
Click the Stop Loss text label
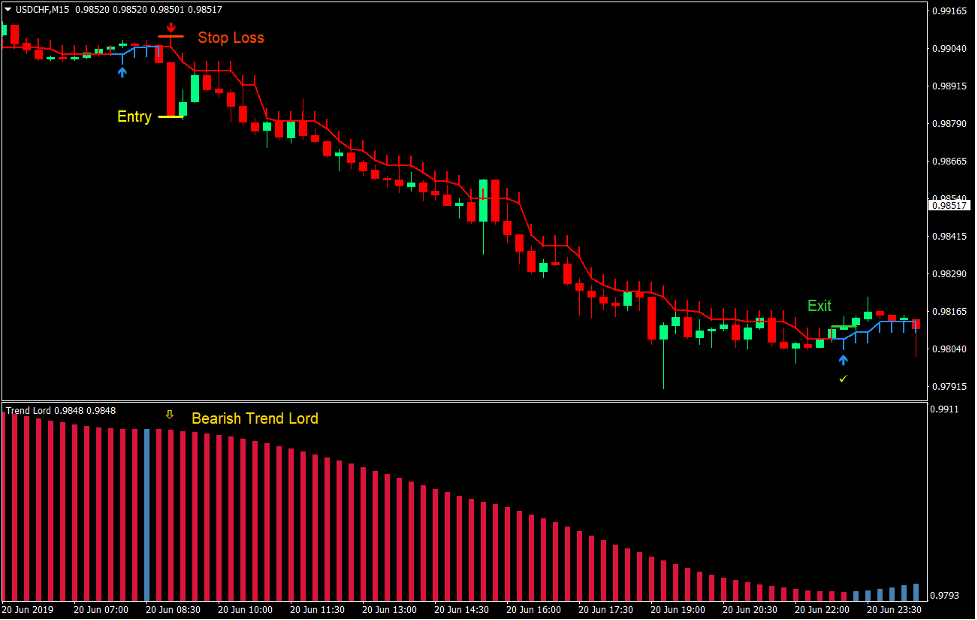point(231,38)
